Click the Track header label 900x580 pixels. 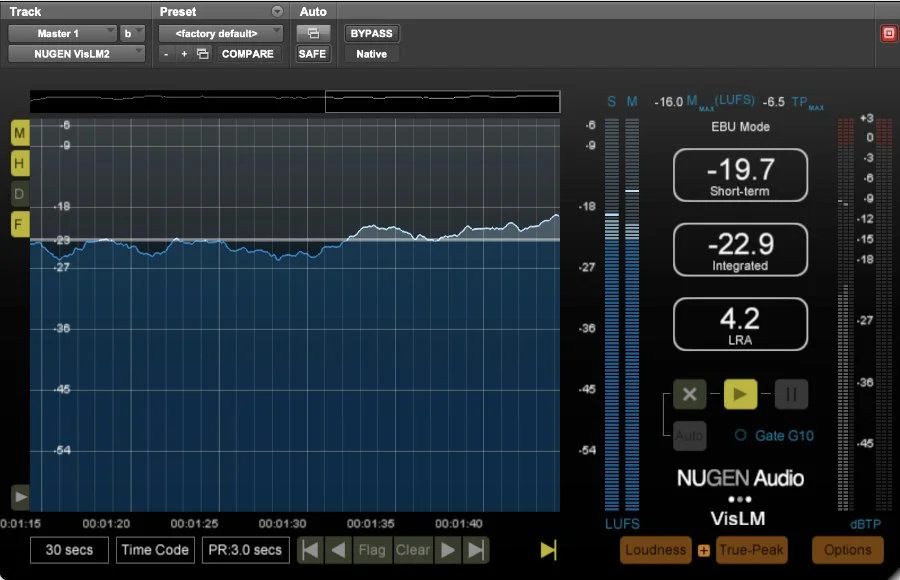click(25, 11)
